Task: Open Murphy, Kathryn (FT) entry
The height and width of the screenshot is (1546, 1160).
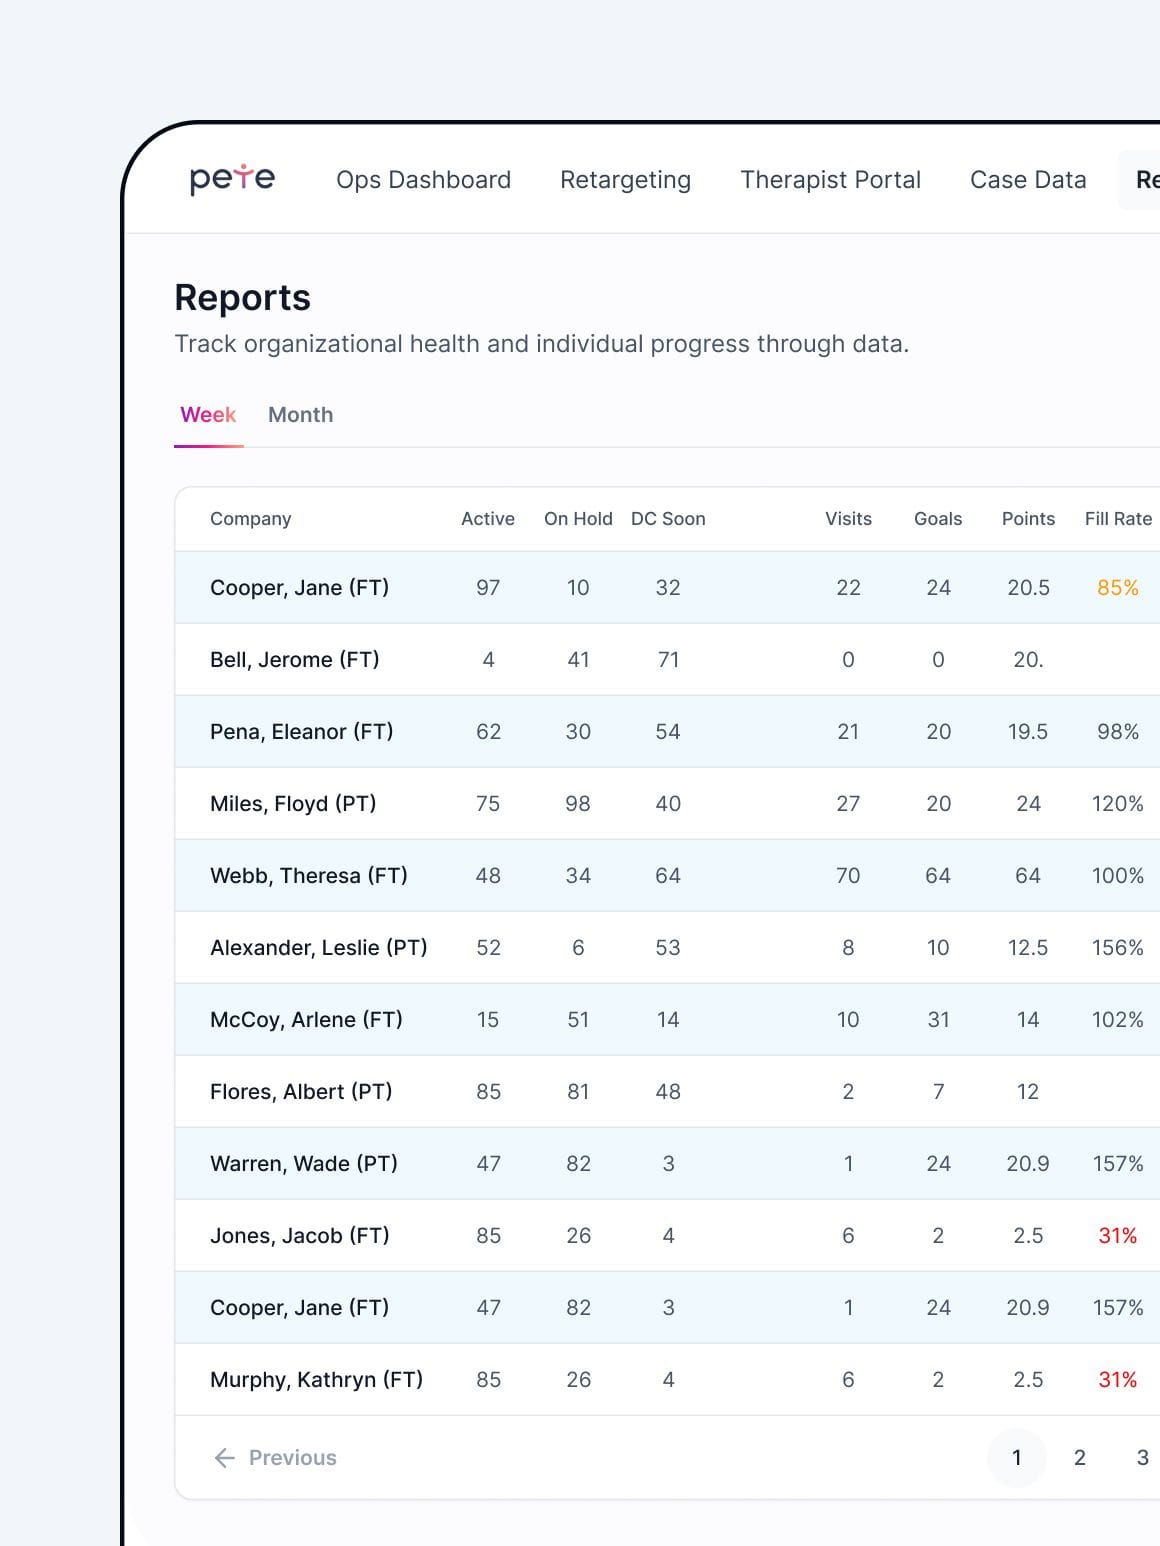Action: [x=316, y=1380]
